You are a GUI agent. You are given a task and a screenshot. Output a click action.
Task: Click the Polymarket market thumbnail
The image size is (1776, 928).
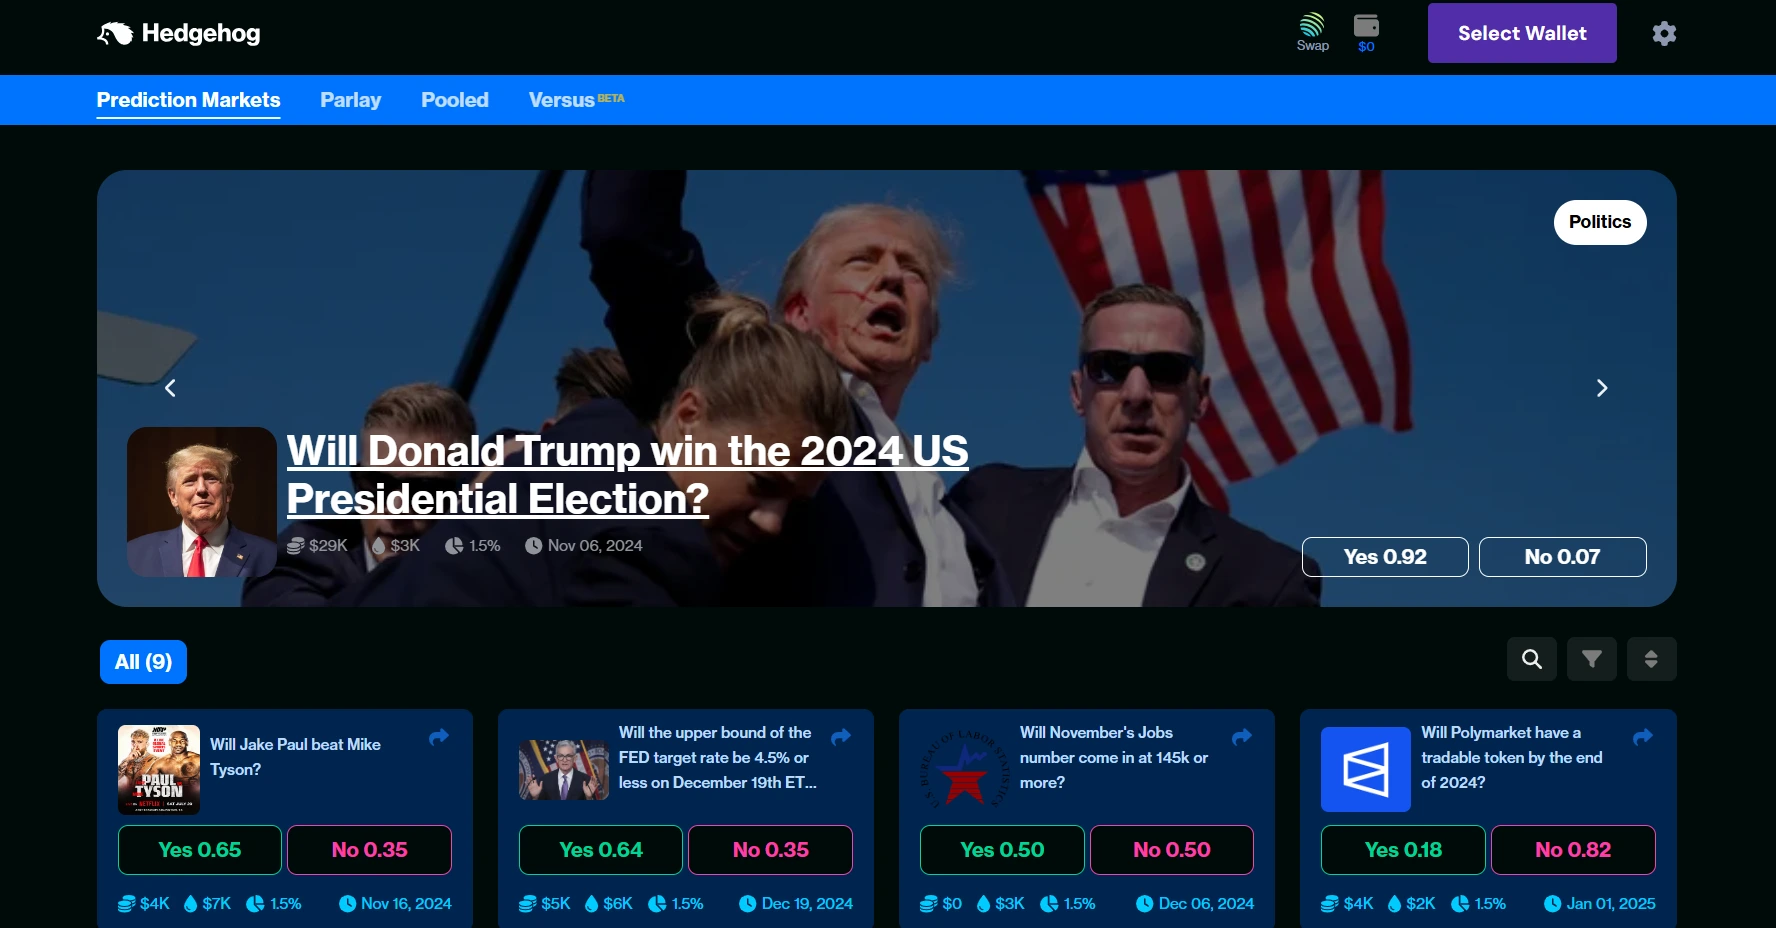click(x=1365, y=769)
